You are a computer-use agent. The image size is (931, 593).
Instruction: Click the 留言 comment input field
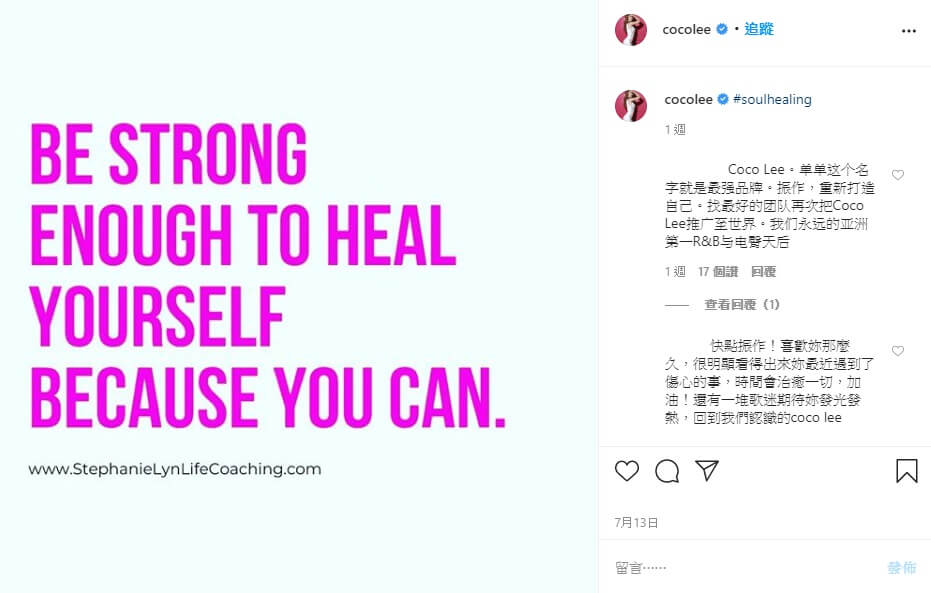coord(745,567)
